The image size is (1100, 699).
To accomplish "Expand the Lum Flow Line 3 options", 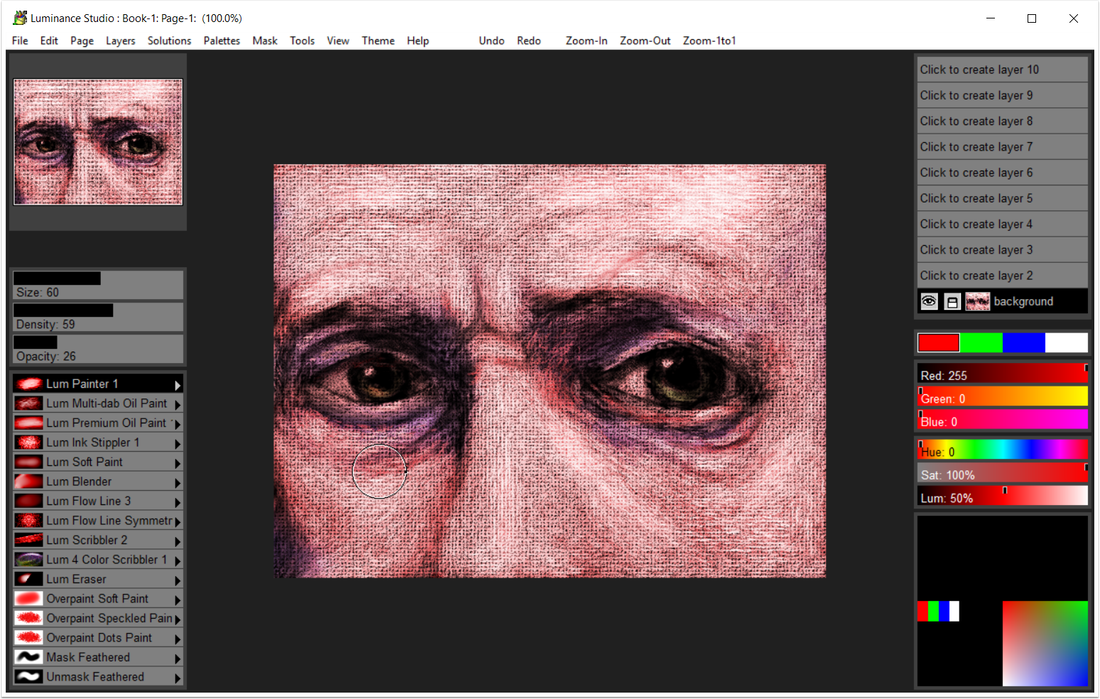I will (178, 500).
